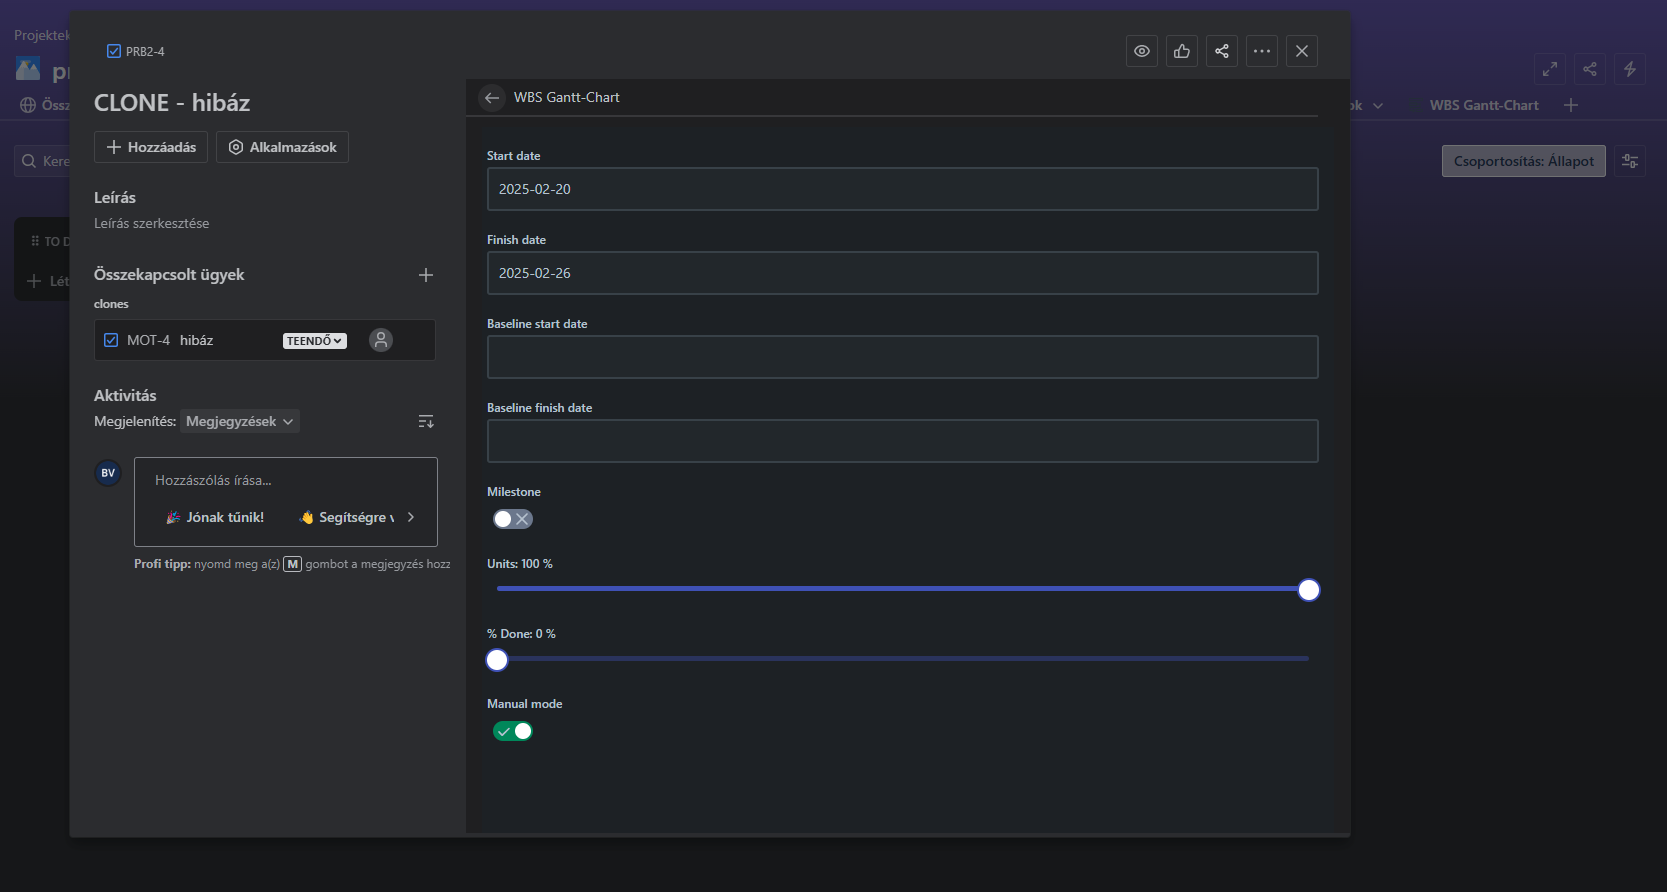Click plus icon next to Összekapcsolt ügyek
1667x892 pixels.
[426, 275]
